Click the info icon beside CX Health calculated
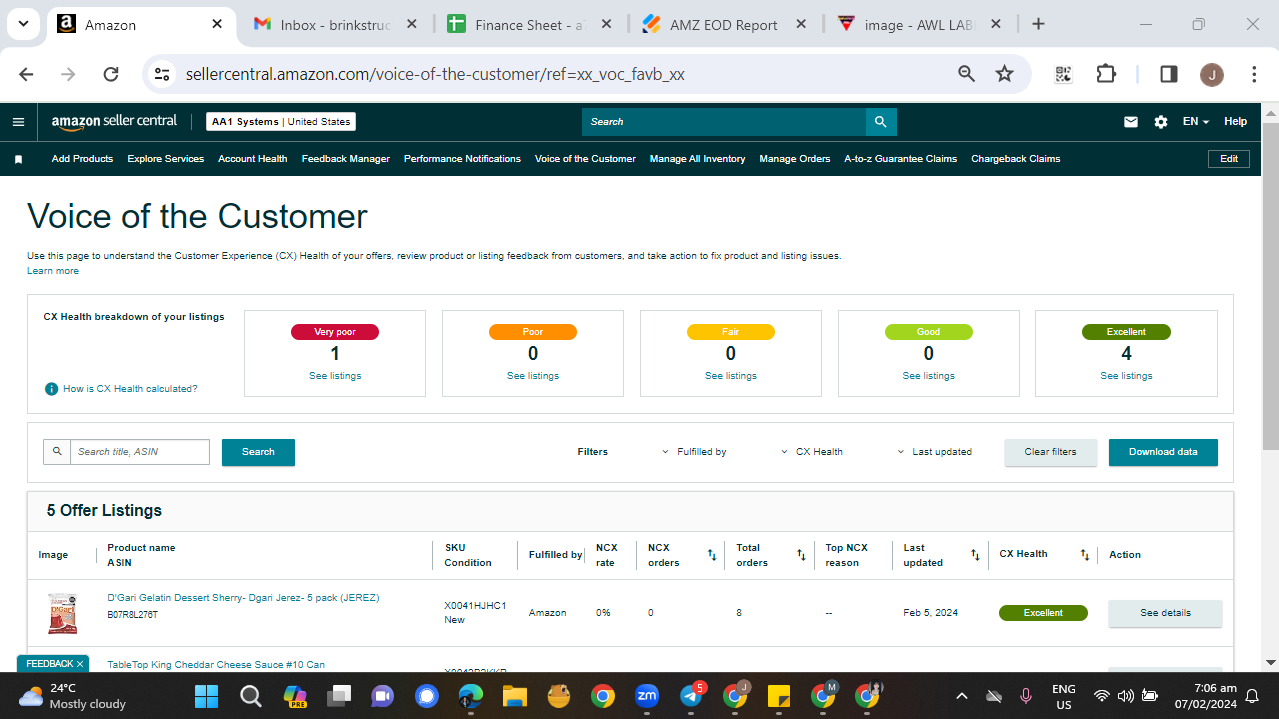1279x719 pixels. (51, 389)
